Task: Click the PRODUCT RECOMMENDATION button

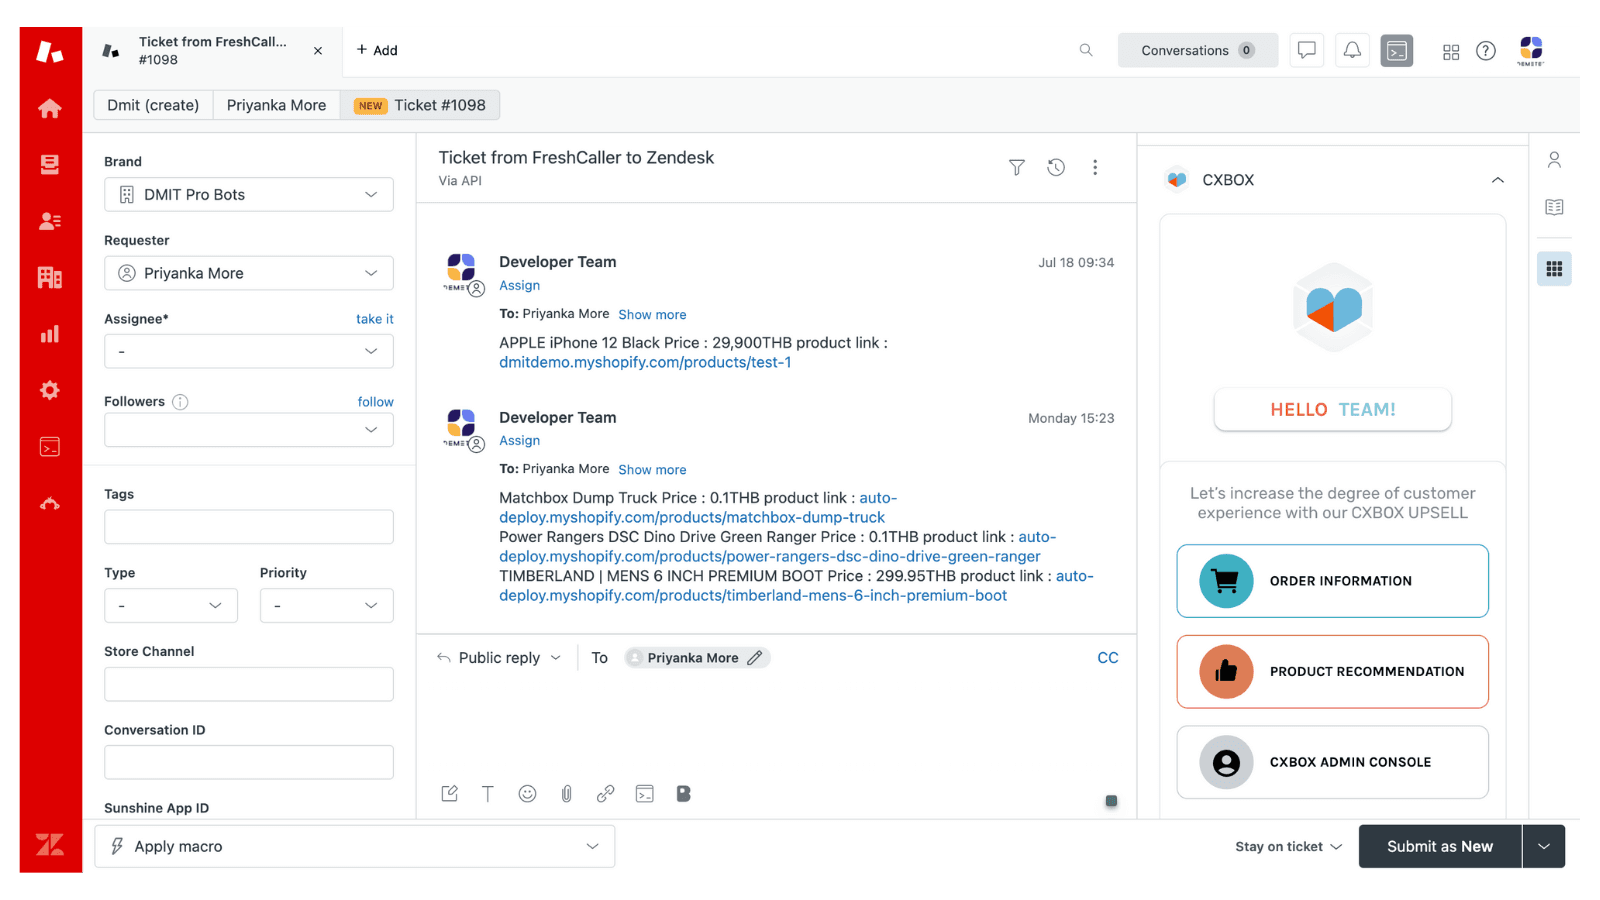Action: (1333, 672)
